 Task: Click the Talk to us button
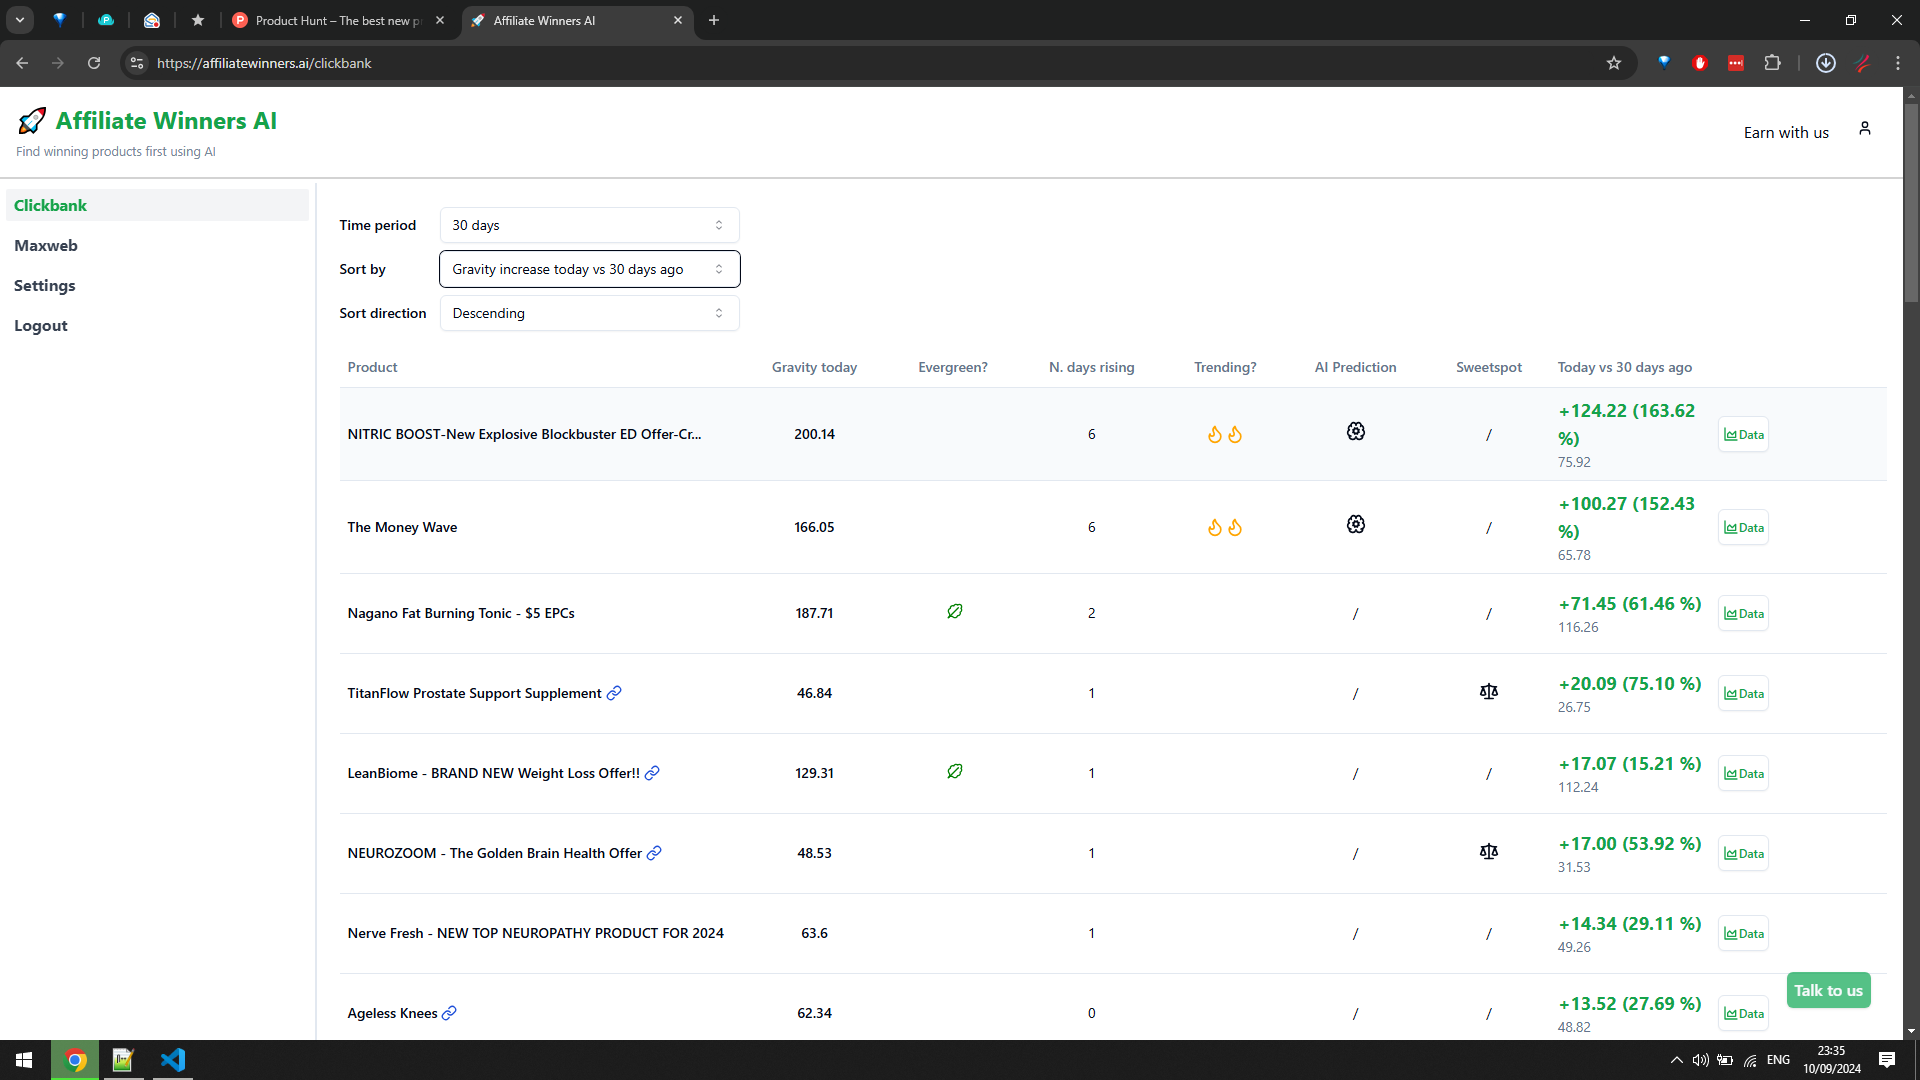click(x=1827, y=990)
